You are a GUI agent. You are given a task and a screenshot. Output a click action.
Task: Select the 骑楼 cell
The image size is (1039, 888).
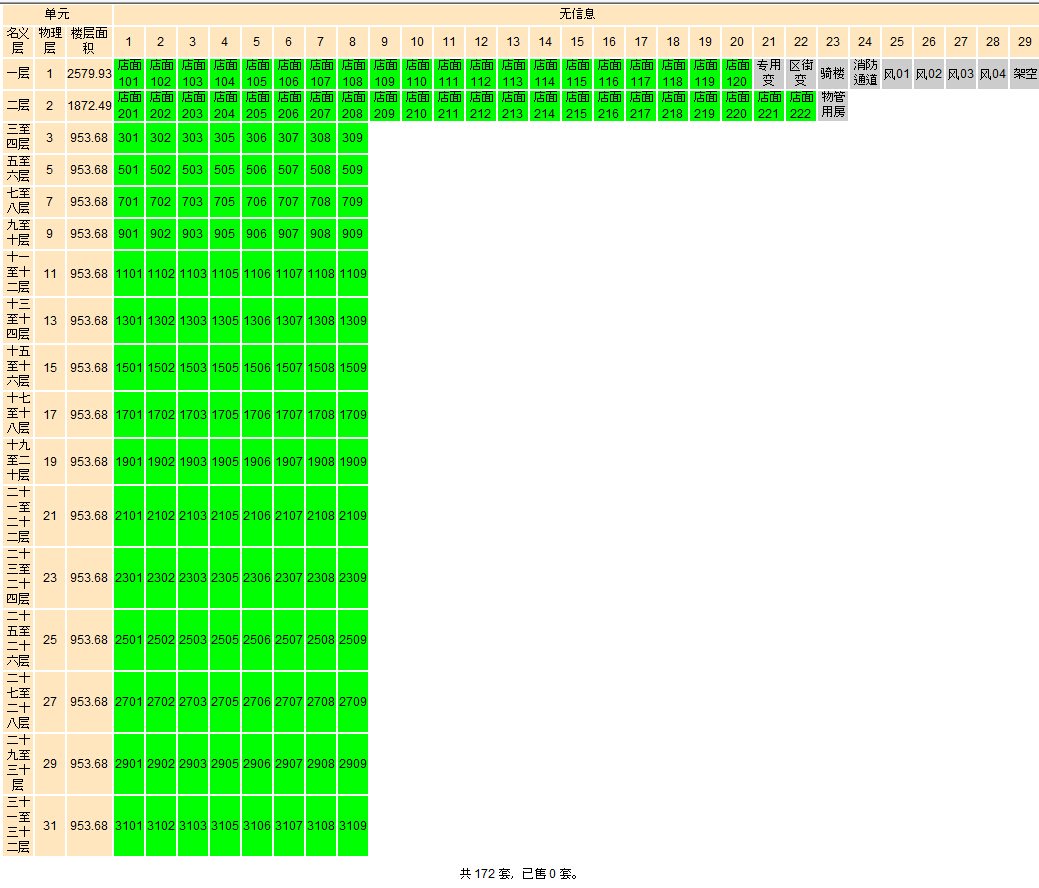[833, 74]
